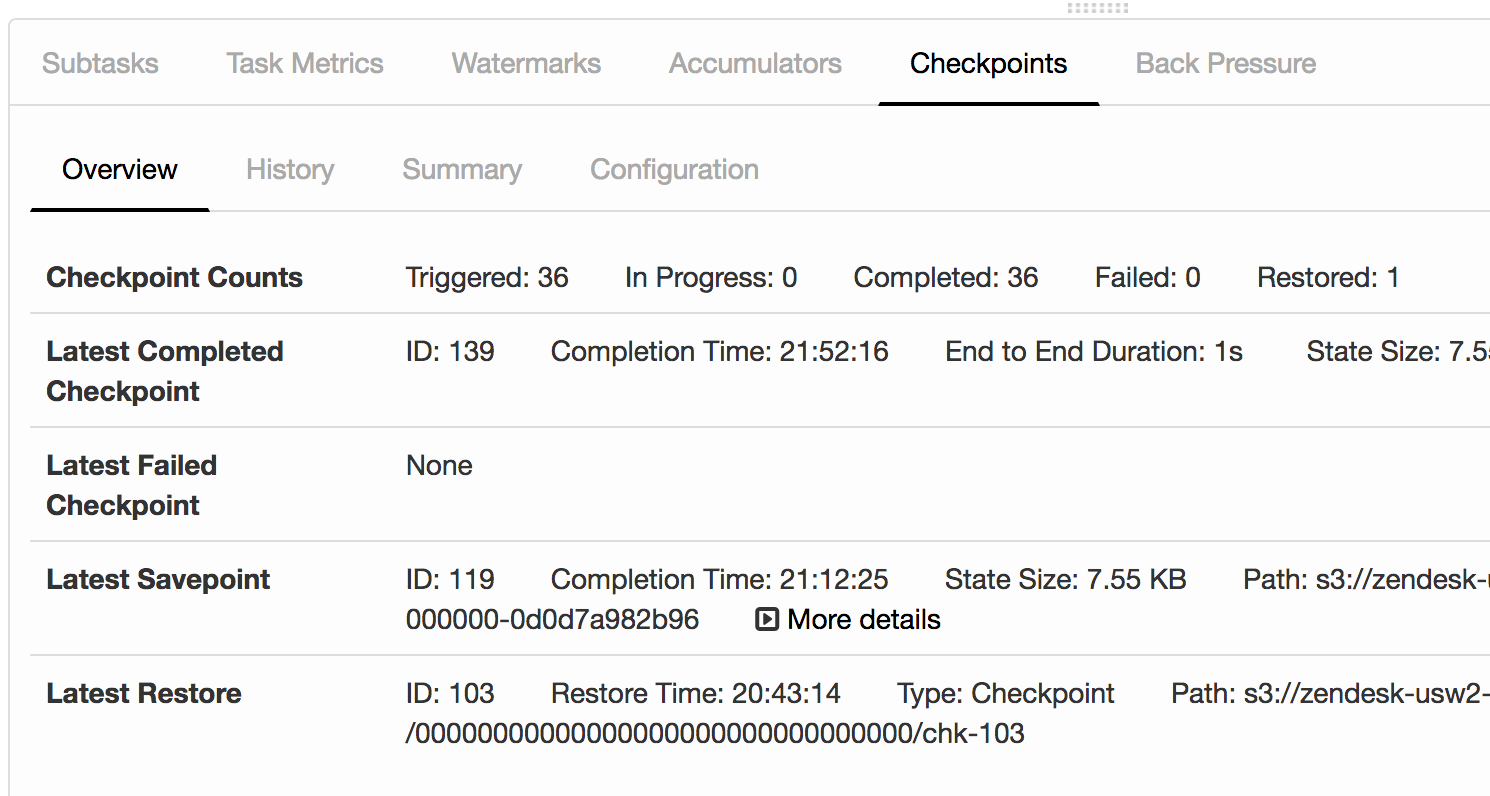This screenshot has width=1490, height=796.
Task: Open the Task Metrics tab
Action: click(x=305, y=64)
